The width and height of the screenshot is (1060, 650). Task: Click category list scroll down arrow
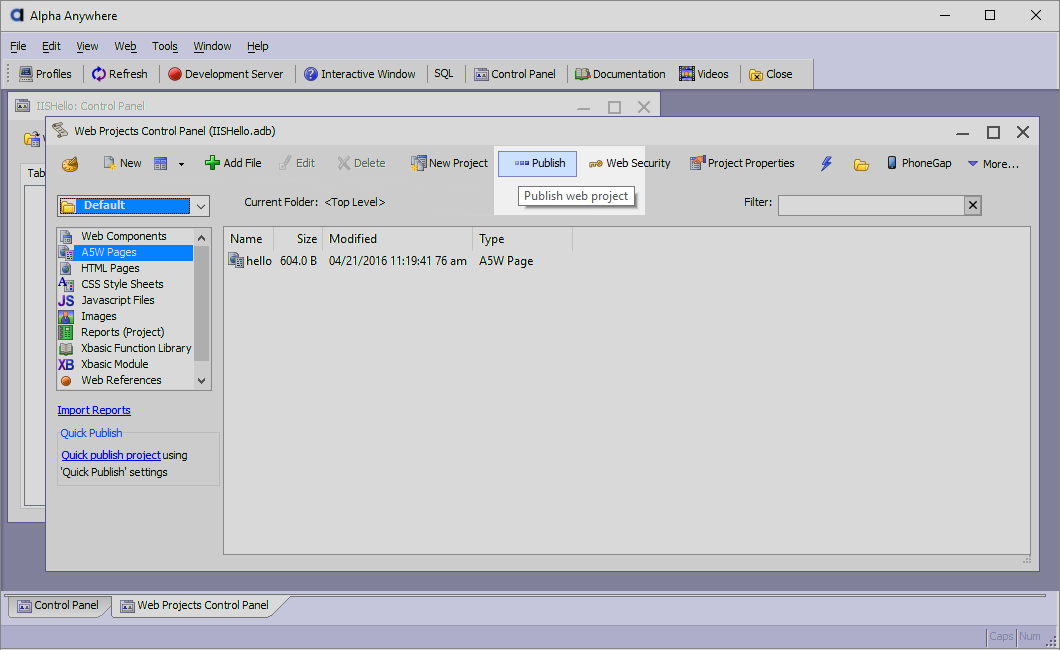click(201, 380)
